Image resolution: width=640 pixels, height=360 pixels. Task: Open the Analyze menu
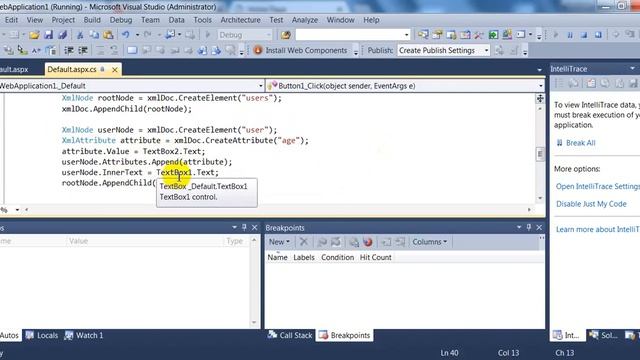point(304,20)
